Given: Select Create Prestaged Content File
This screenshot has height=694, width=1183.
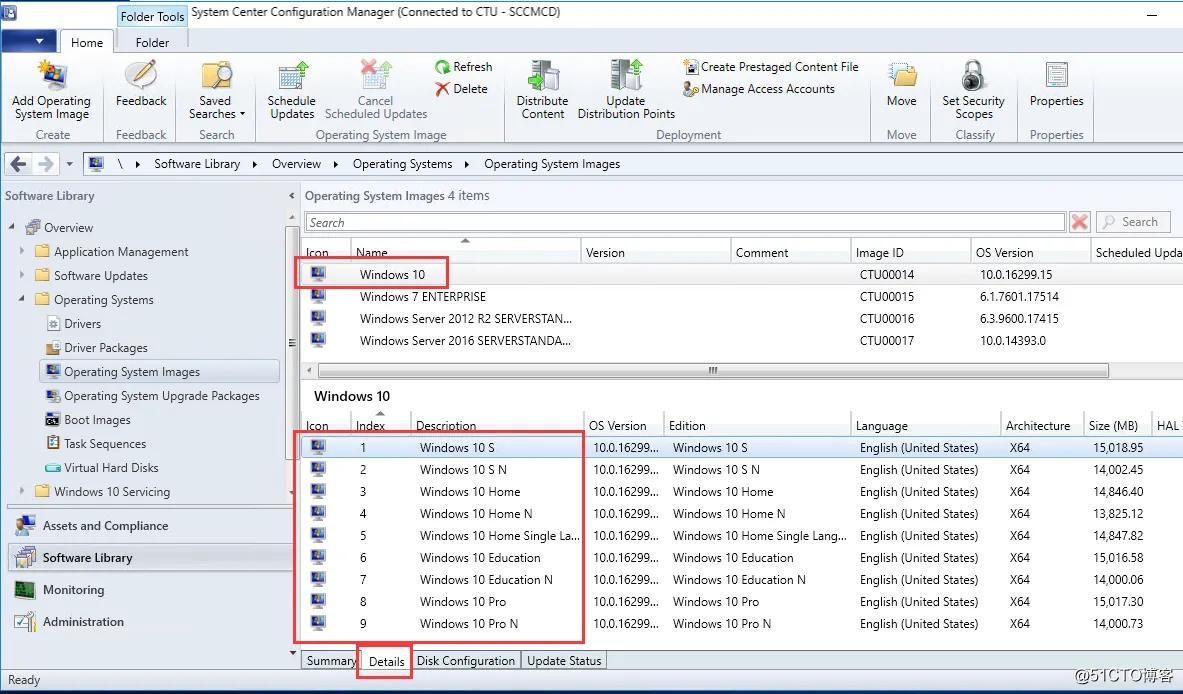Looking at the screenshot, I should click(771, 67).
